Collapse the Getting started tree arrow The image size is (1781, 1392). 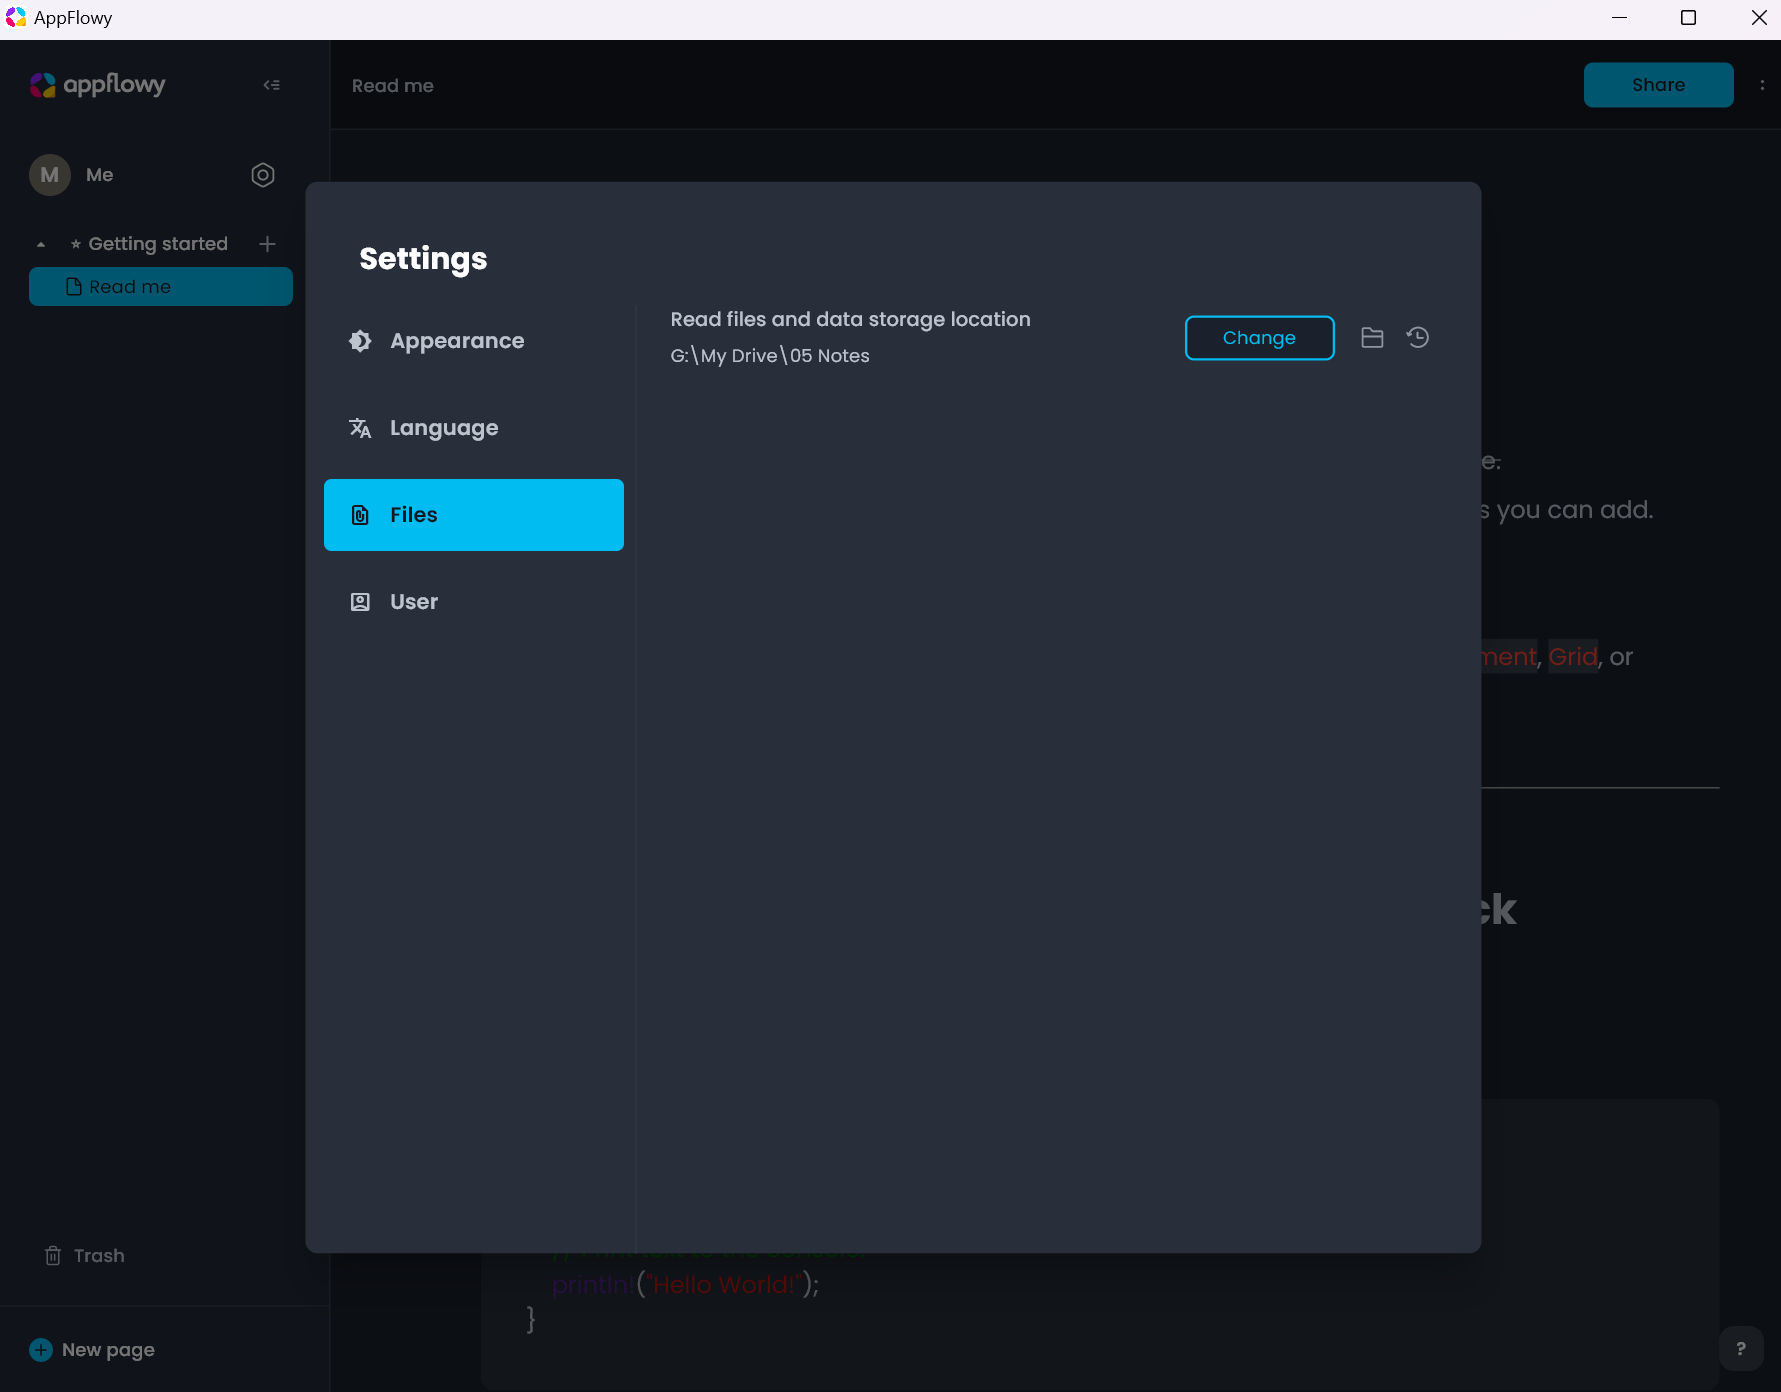41,245
